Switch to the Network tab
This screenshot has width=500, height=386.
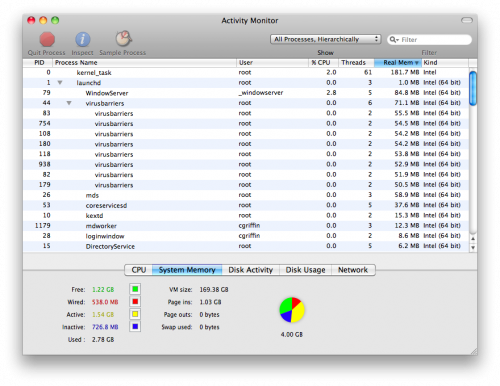click(x=353, y=270)
